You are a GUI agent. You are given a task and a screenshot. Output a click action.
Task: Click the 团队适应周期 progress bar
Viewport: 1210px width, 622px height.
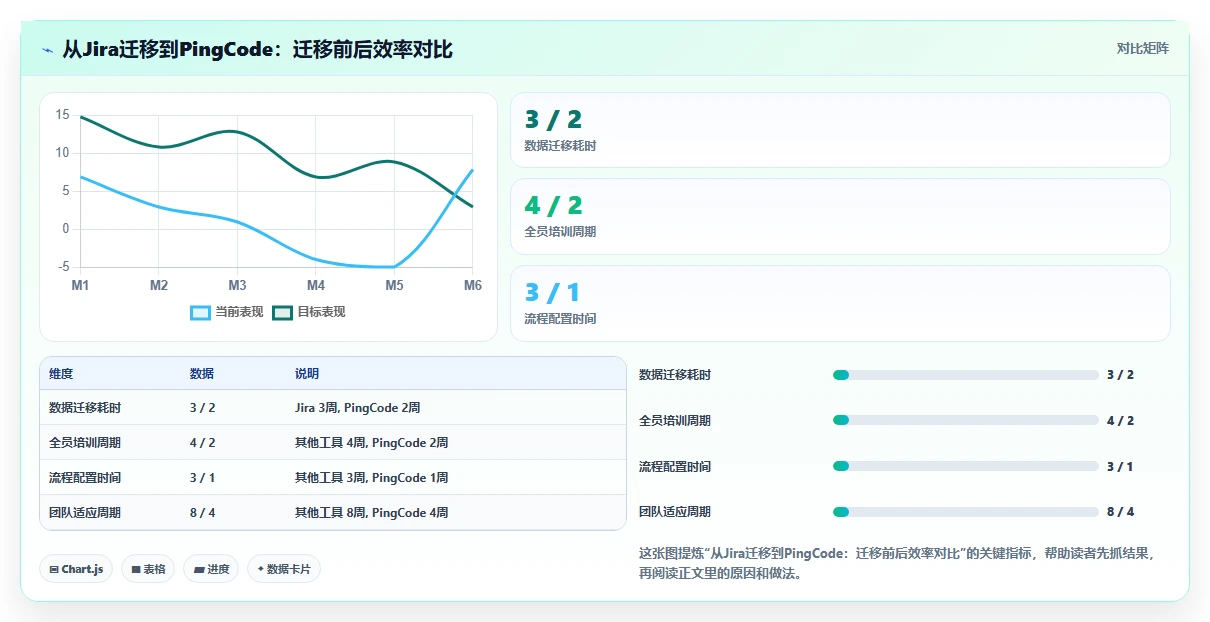click(965, 512)
